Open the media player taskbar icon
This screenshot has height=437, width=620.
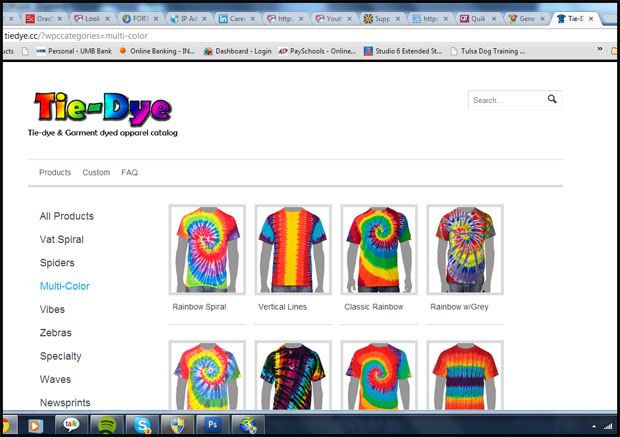pos(35,426)
